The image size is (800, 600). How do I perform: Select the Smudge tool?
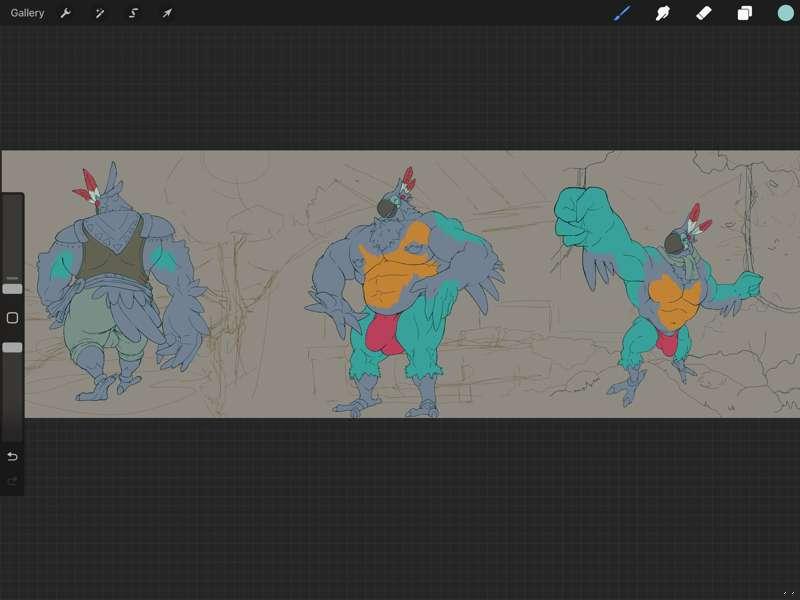(662, 13)
